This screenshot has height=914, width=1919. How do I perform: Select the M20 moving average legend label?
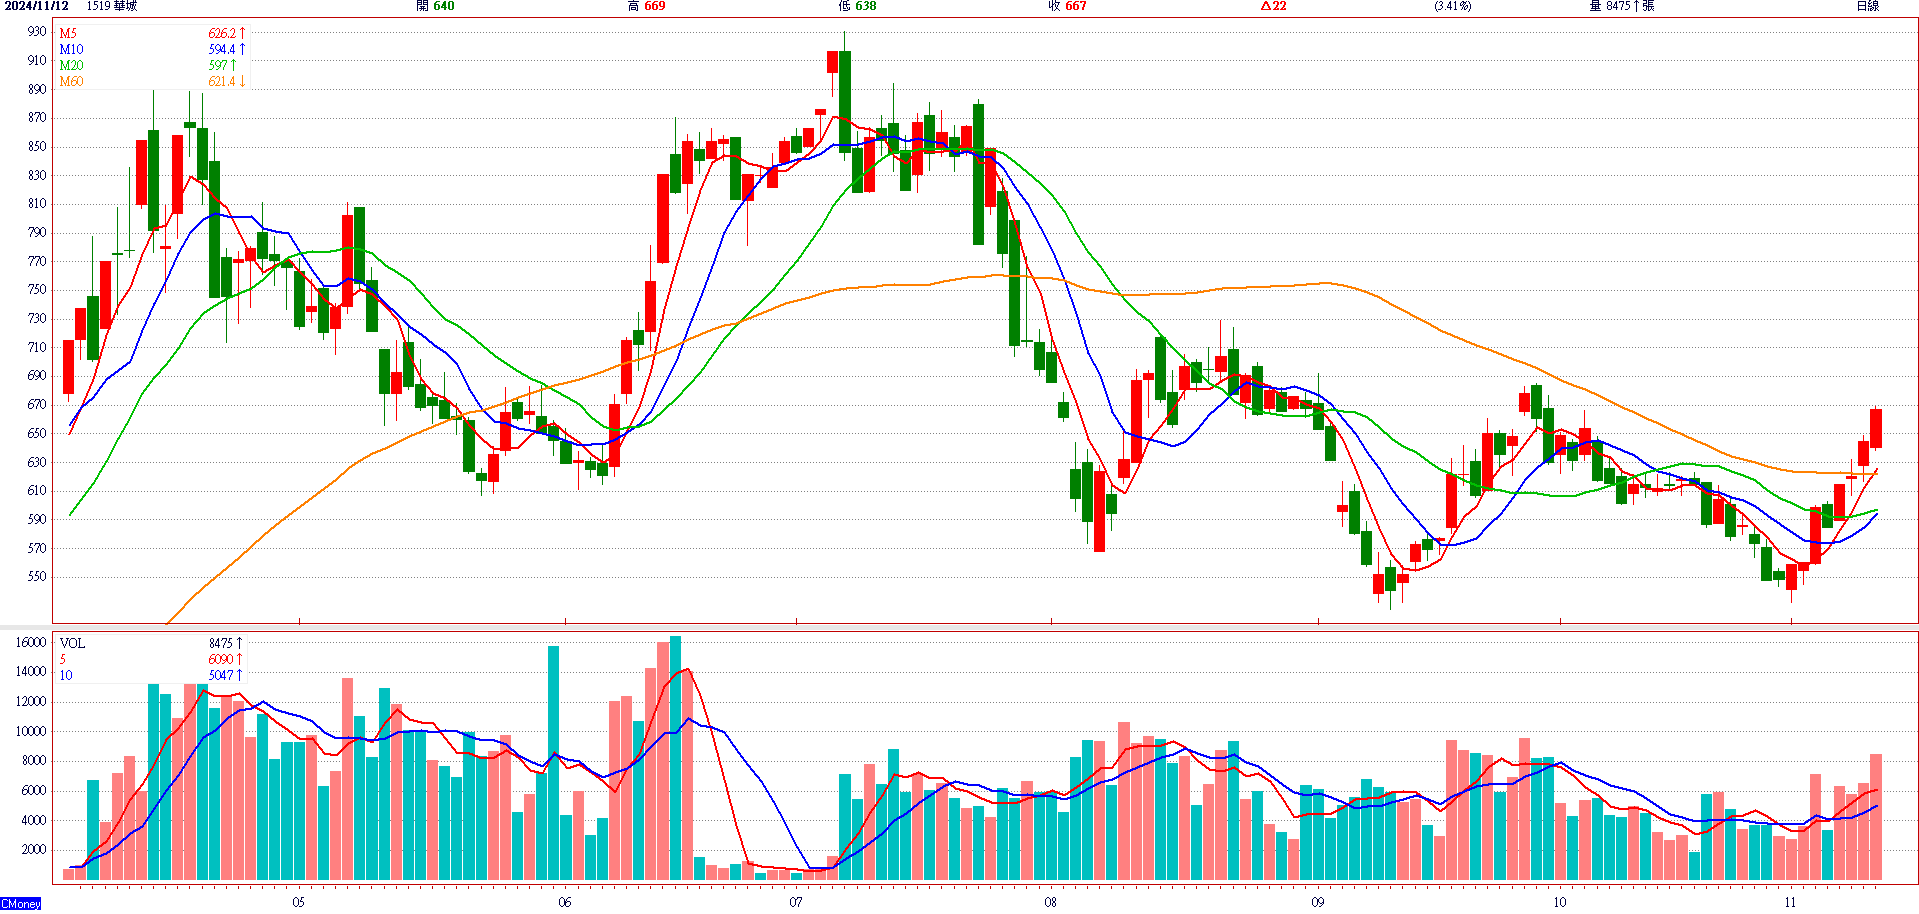click(71, 65)
